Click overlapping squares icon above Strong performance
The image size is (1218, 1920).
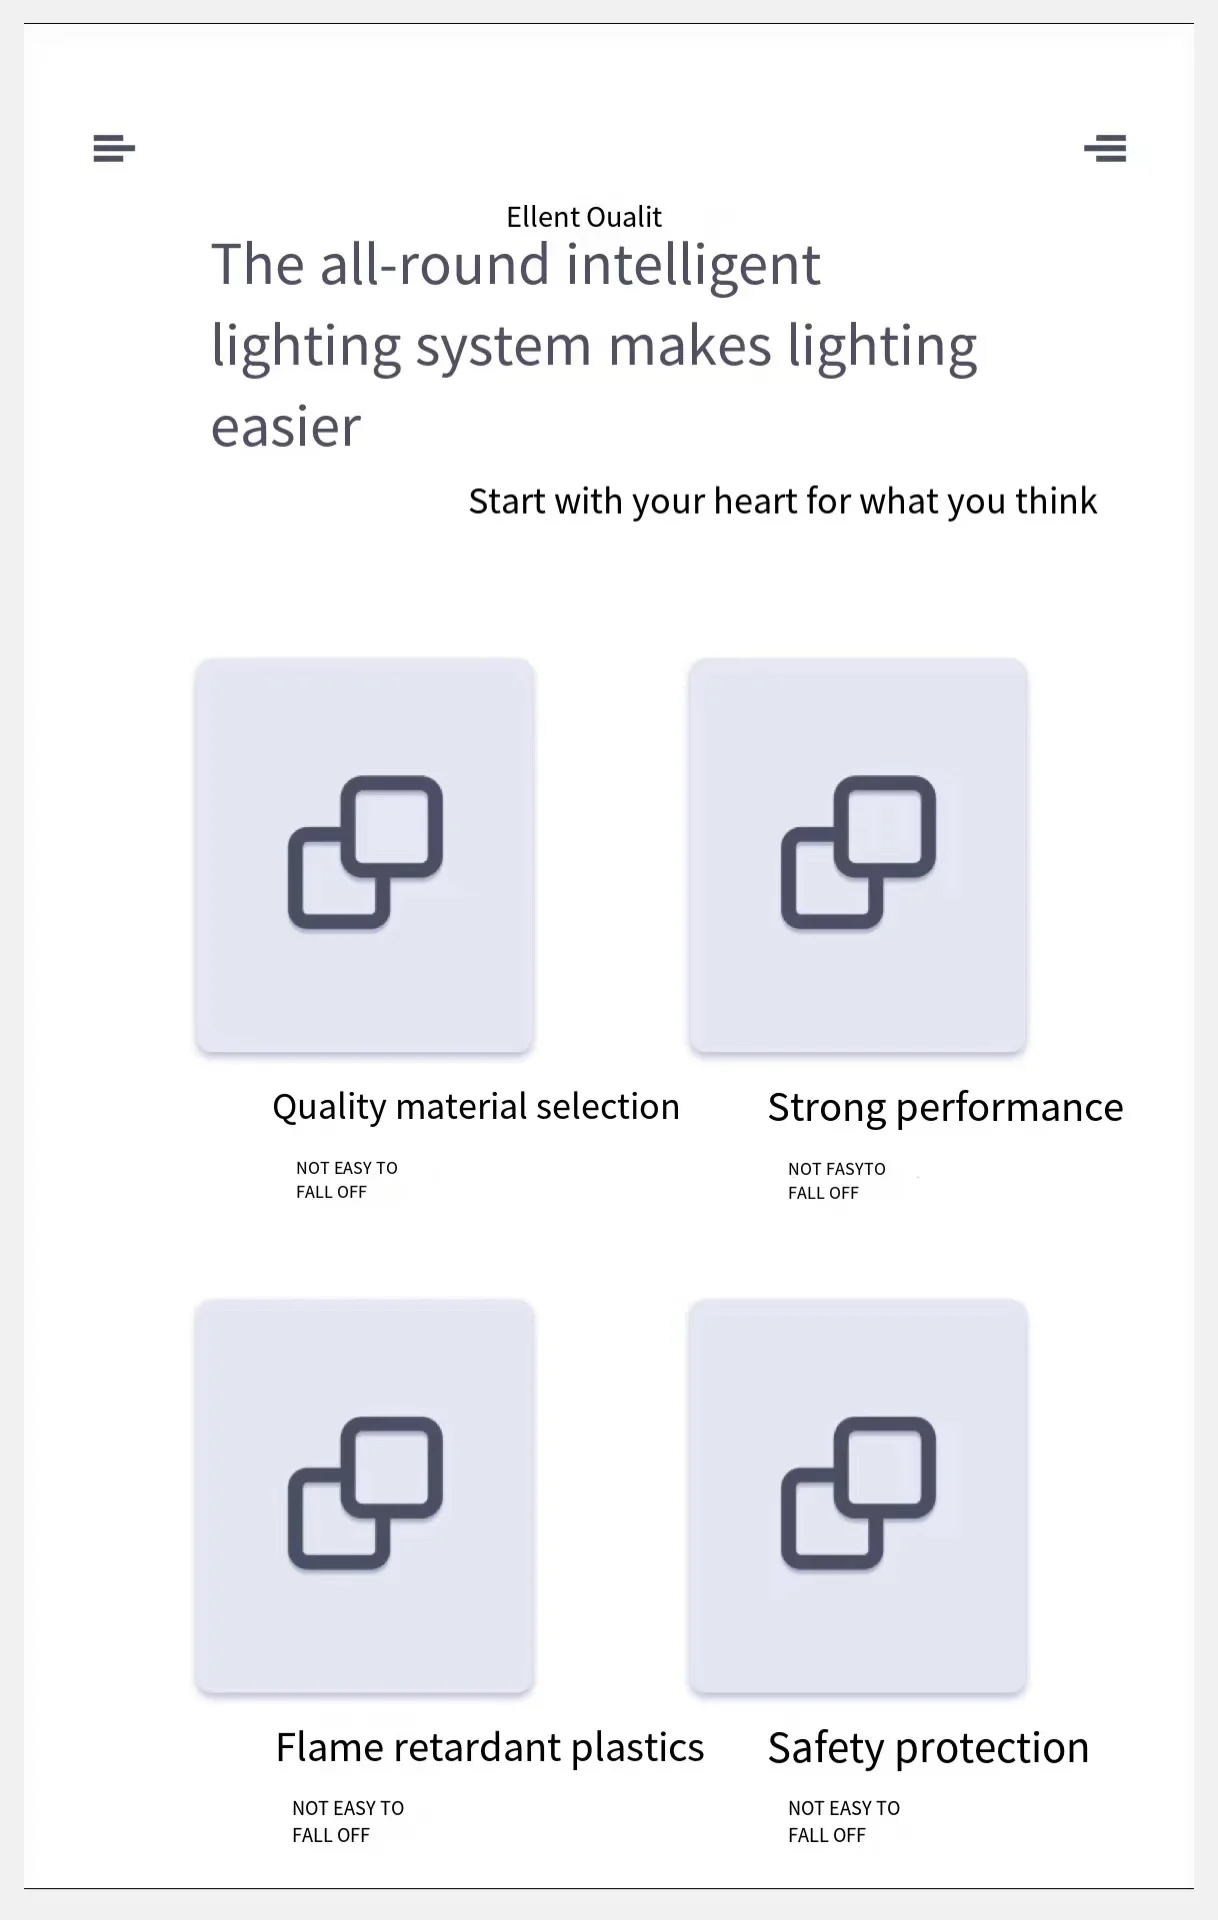858,853
